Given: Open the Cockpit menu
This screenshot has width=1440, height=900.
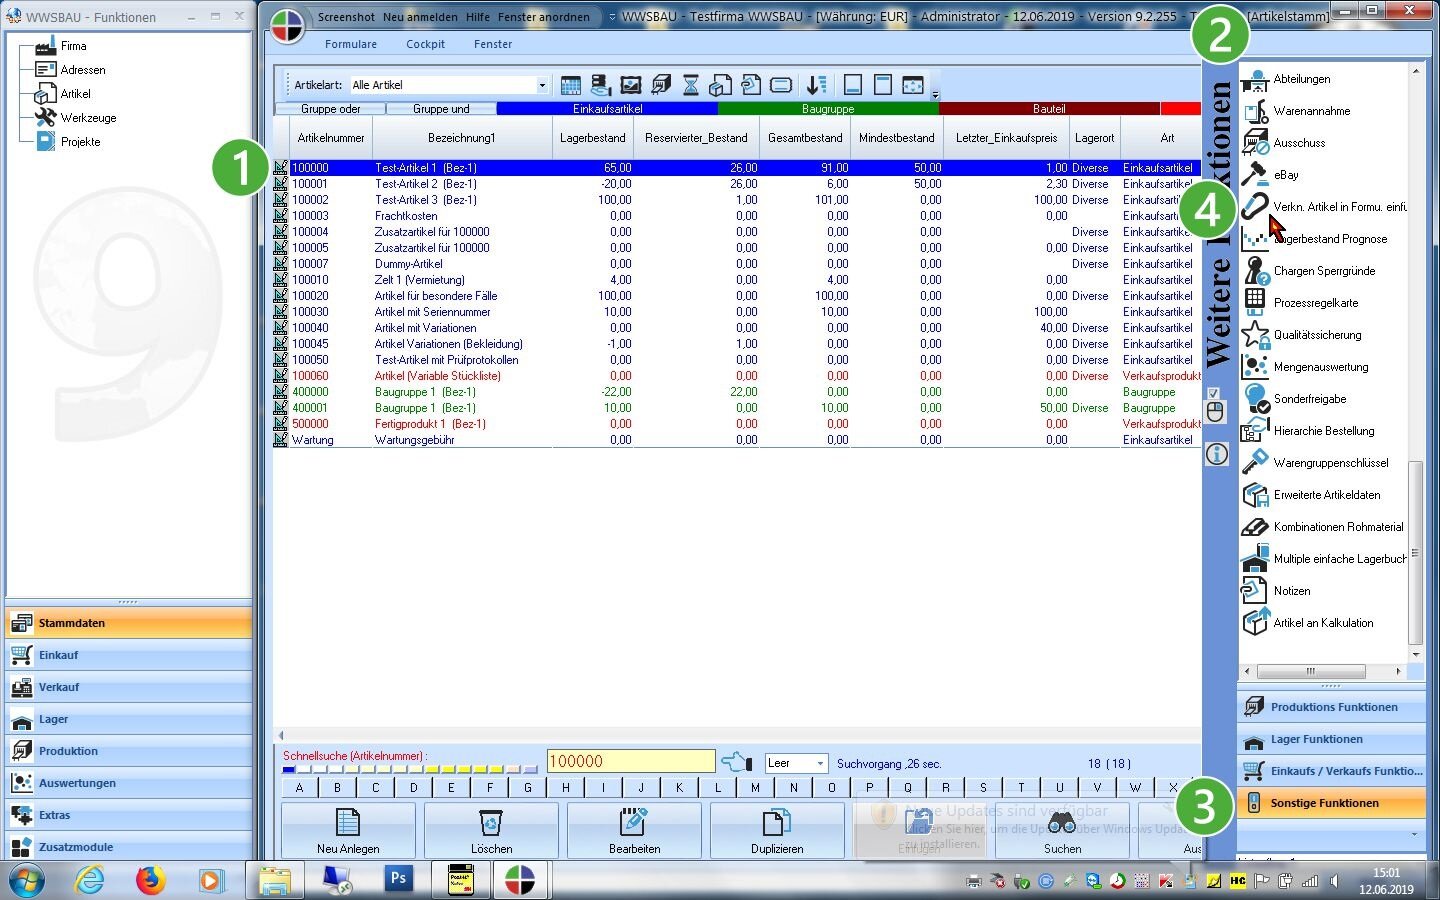Looking at the screenshot, I should (x=425, y=44).
